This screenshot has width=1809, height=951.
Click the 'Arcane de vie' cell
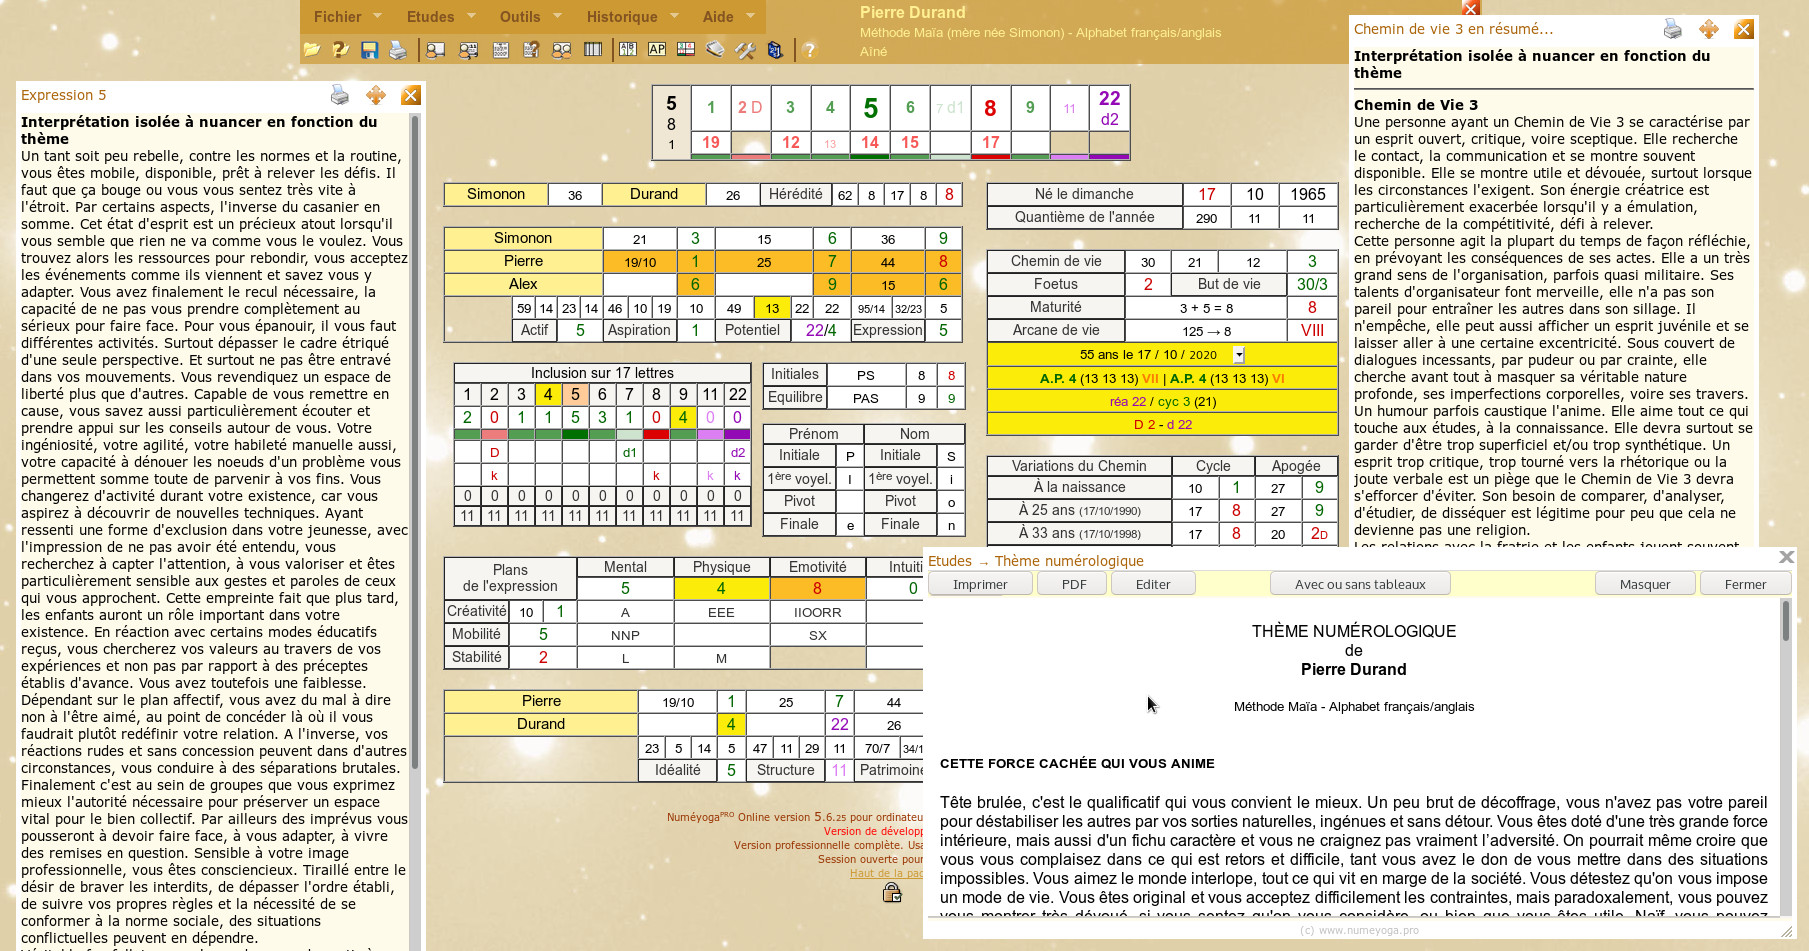pyautogui.click(x=1056, y=330)
